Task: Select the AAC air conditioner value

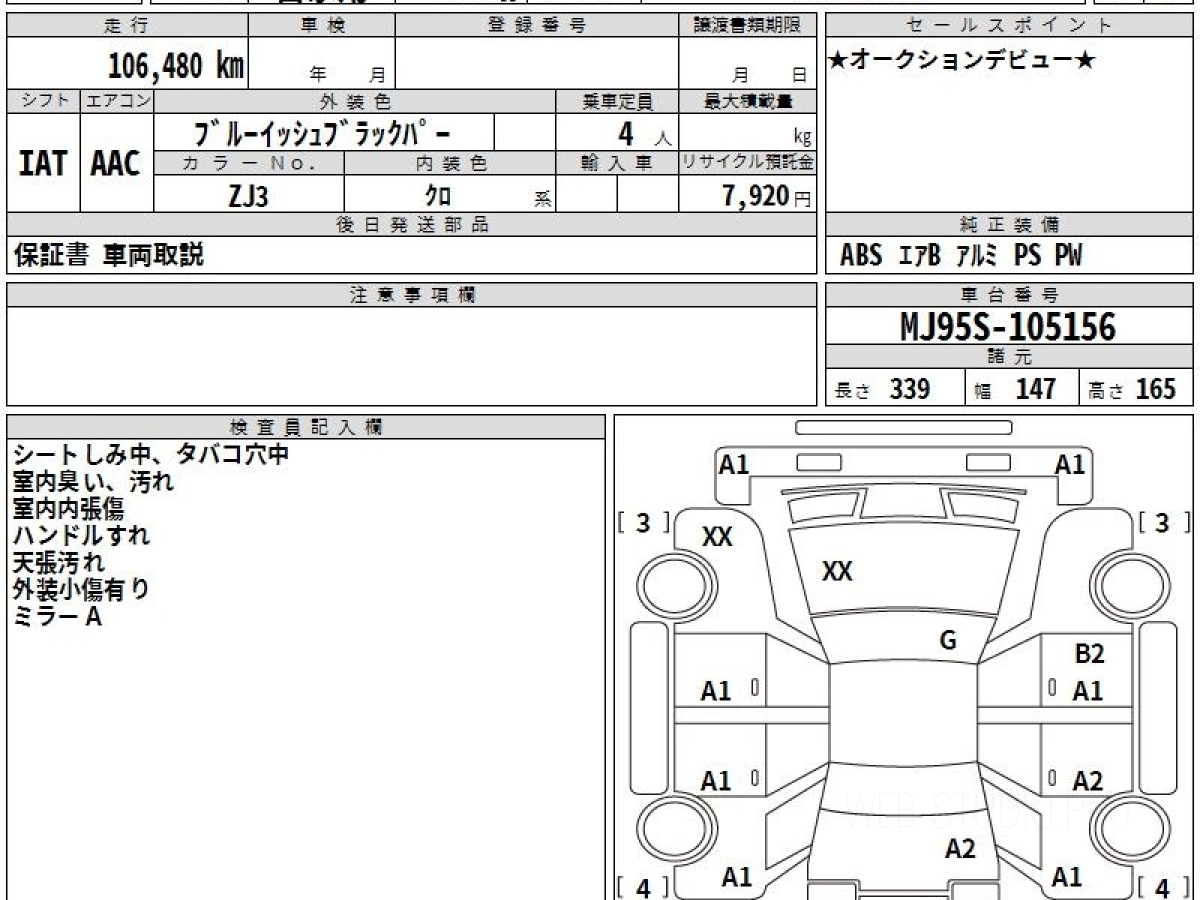Action: [x=116, y=163]
